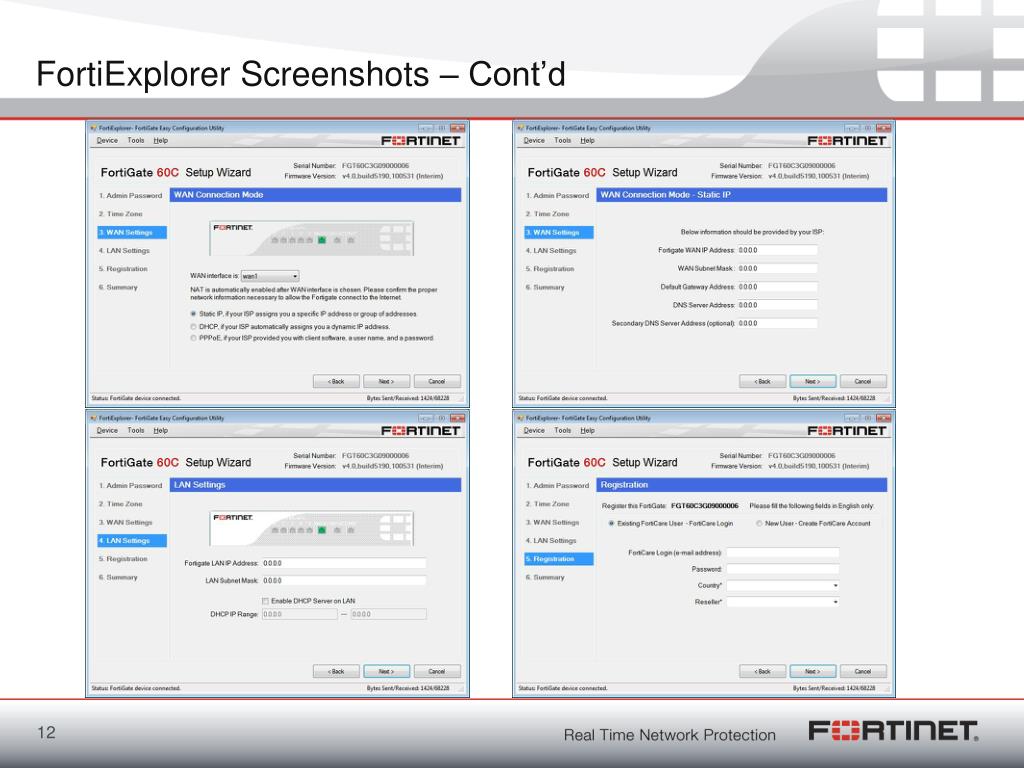Select Existing FortiCare User radio button
The height and width of the screenshot is (768, 1024).
coord(611,524)
